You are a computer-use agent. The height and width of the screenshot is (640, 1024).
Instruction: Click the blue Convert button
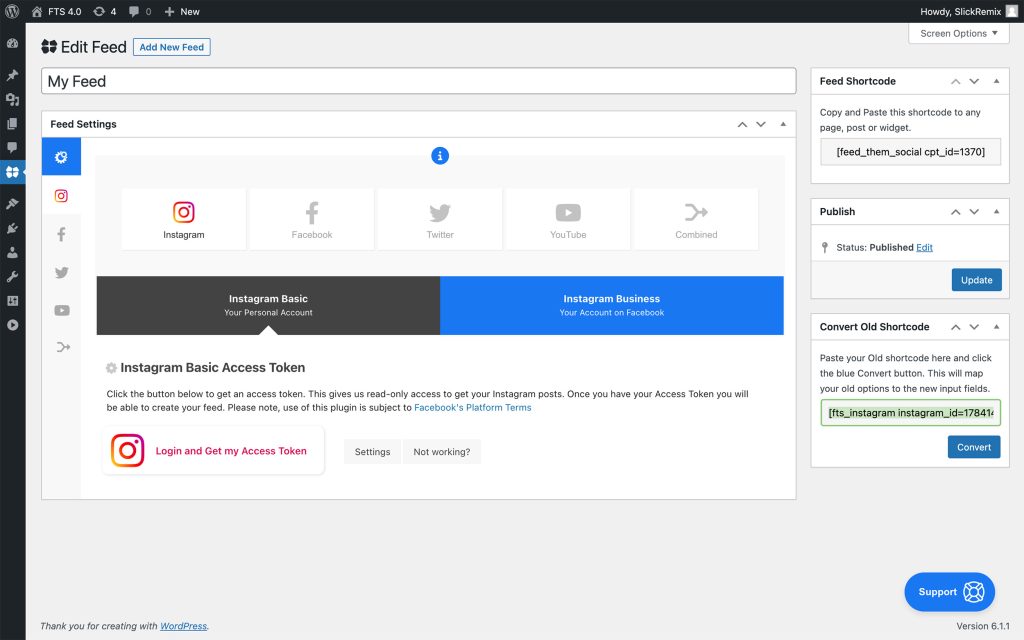pyautogui.click(x=974, y=447)
